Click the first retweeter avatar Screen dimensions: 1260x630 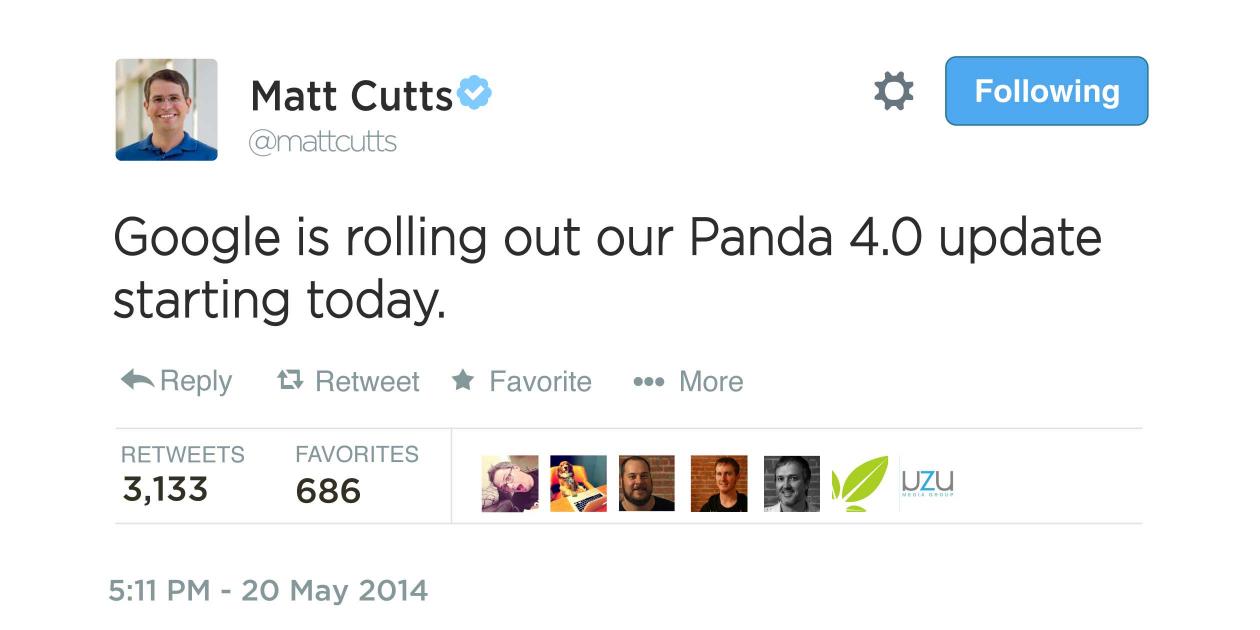tap(509, 484)
